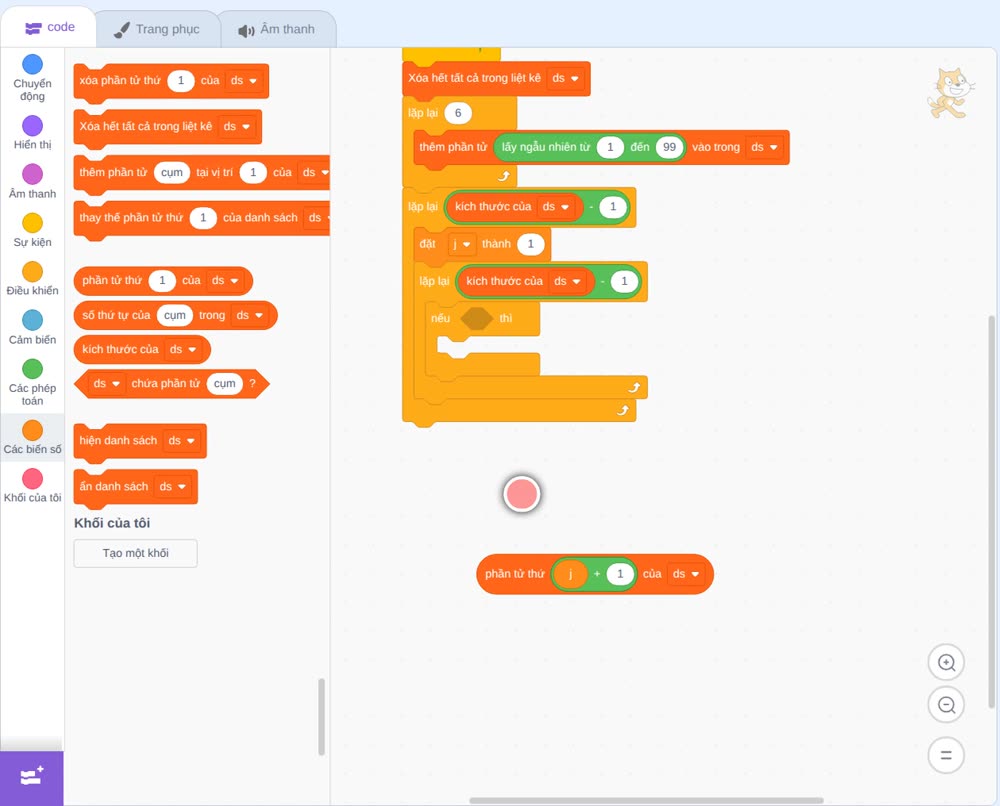Screen dimensions: 1000x806
Task: Click the 'Khối của tôi' palette heading
Action: click(112, 523)
